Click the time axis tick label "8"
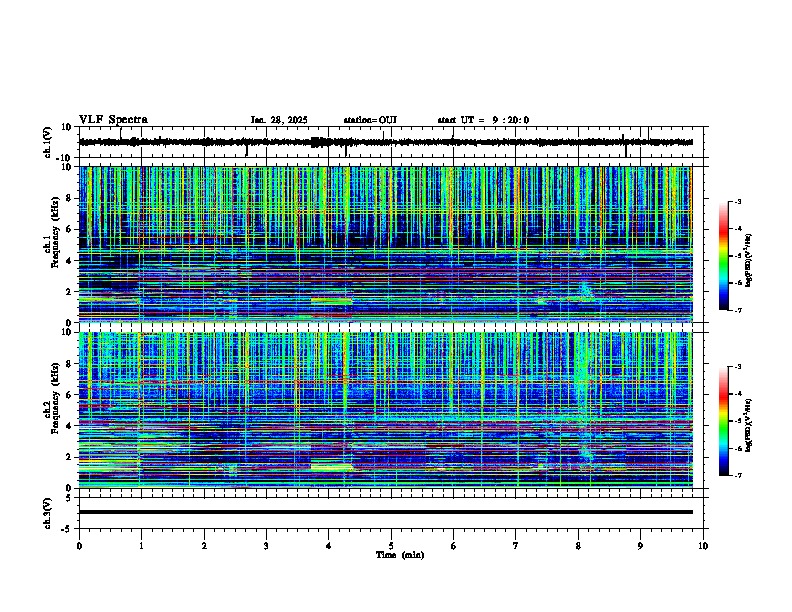The image size is (792, 612). pyautogui.click(x=578, y=546)
